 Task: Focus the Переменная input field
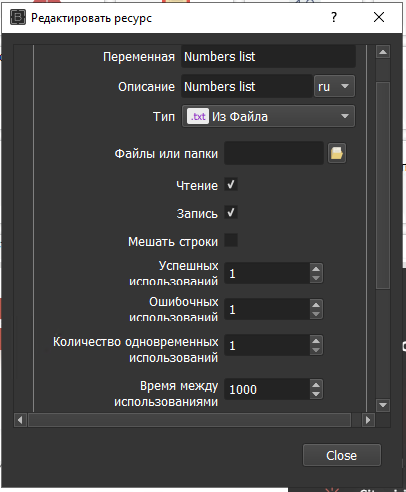point(268,57)
